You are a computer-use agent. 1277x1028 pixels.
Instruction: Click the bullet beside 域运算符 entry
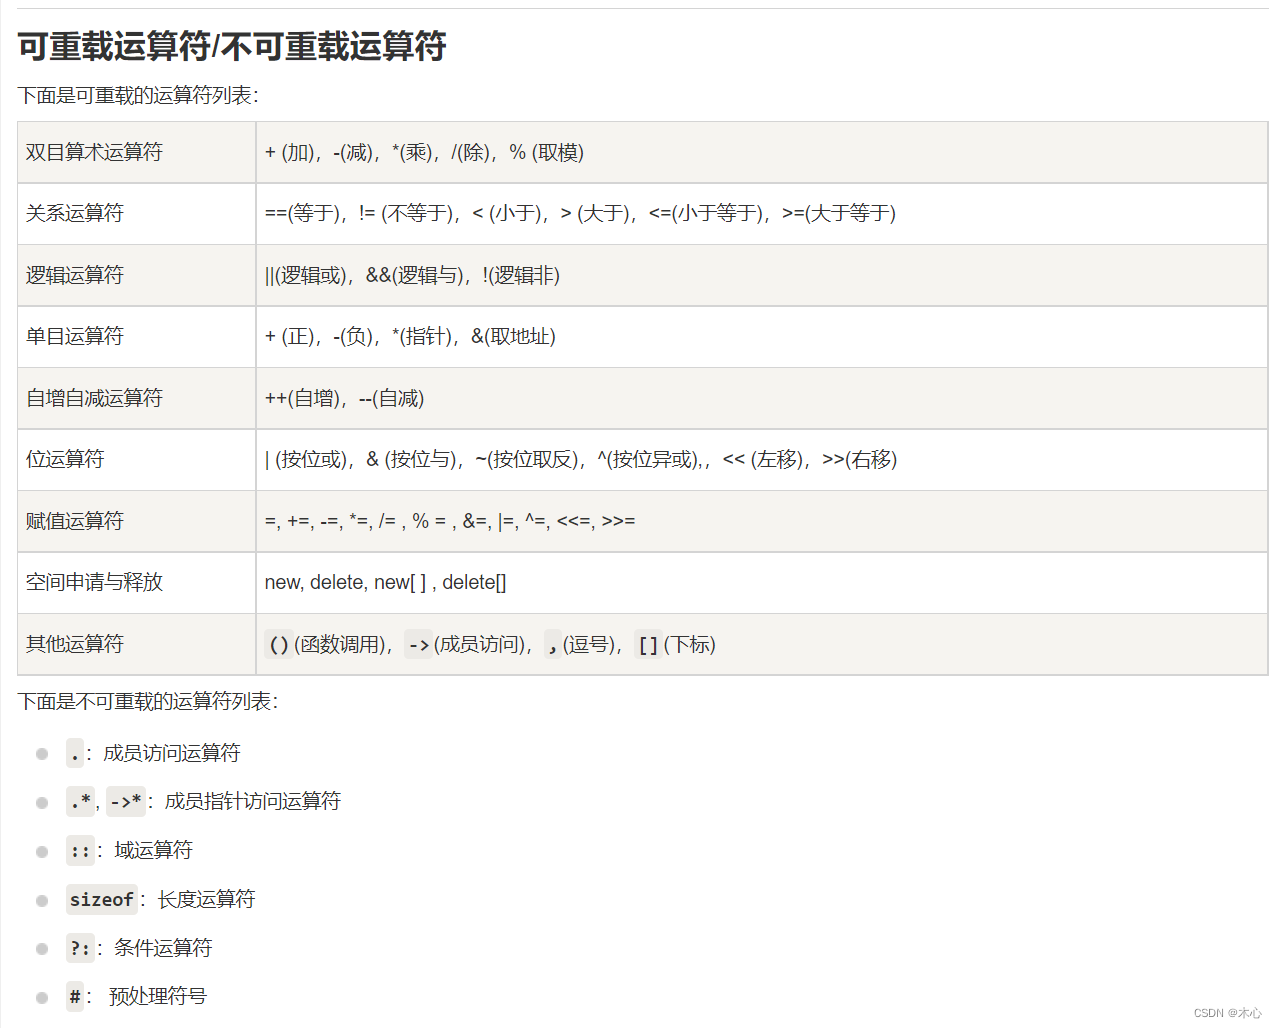tap(41, 851)
